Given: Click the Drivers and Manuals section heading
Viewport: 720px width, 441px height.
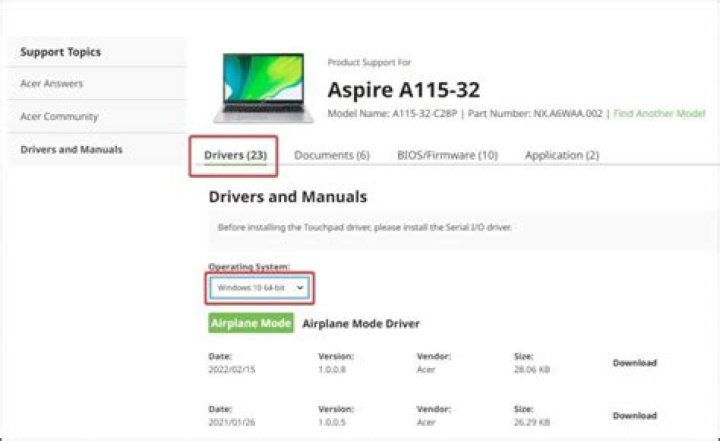Looking at the screenshot, I should 288,197.
